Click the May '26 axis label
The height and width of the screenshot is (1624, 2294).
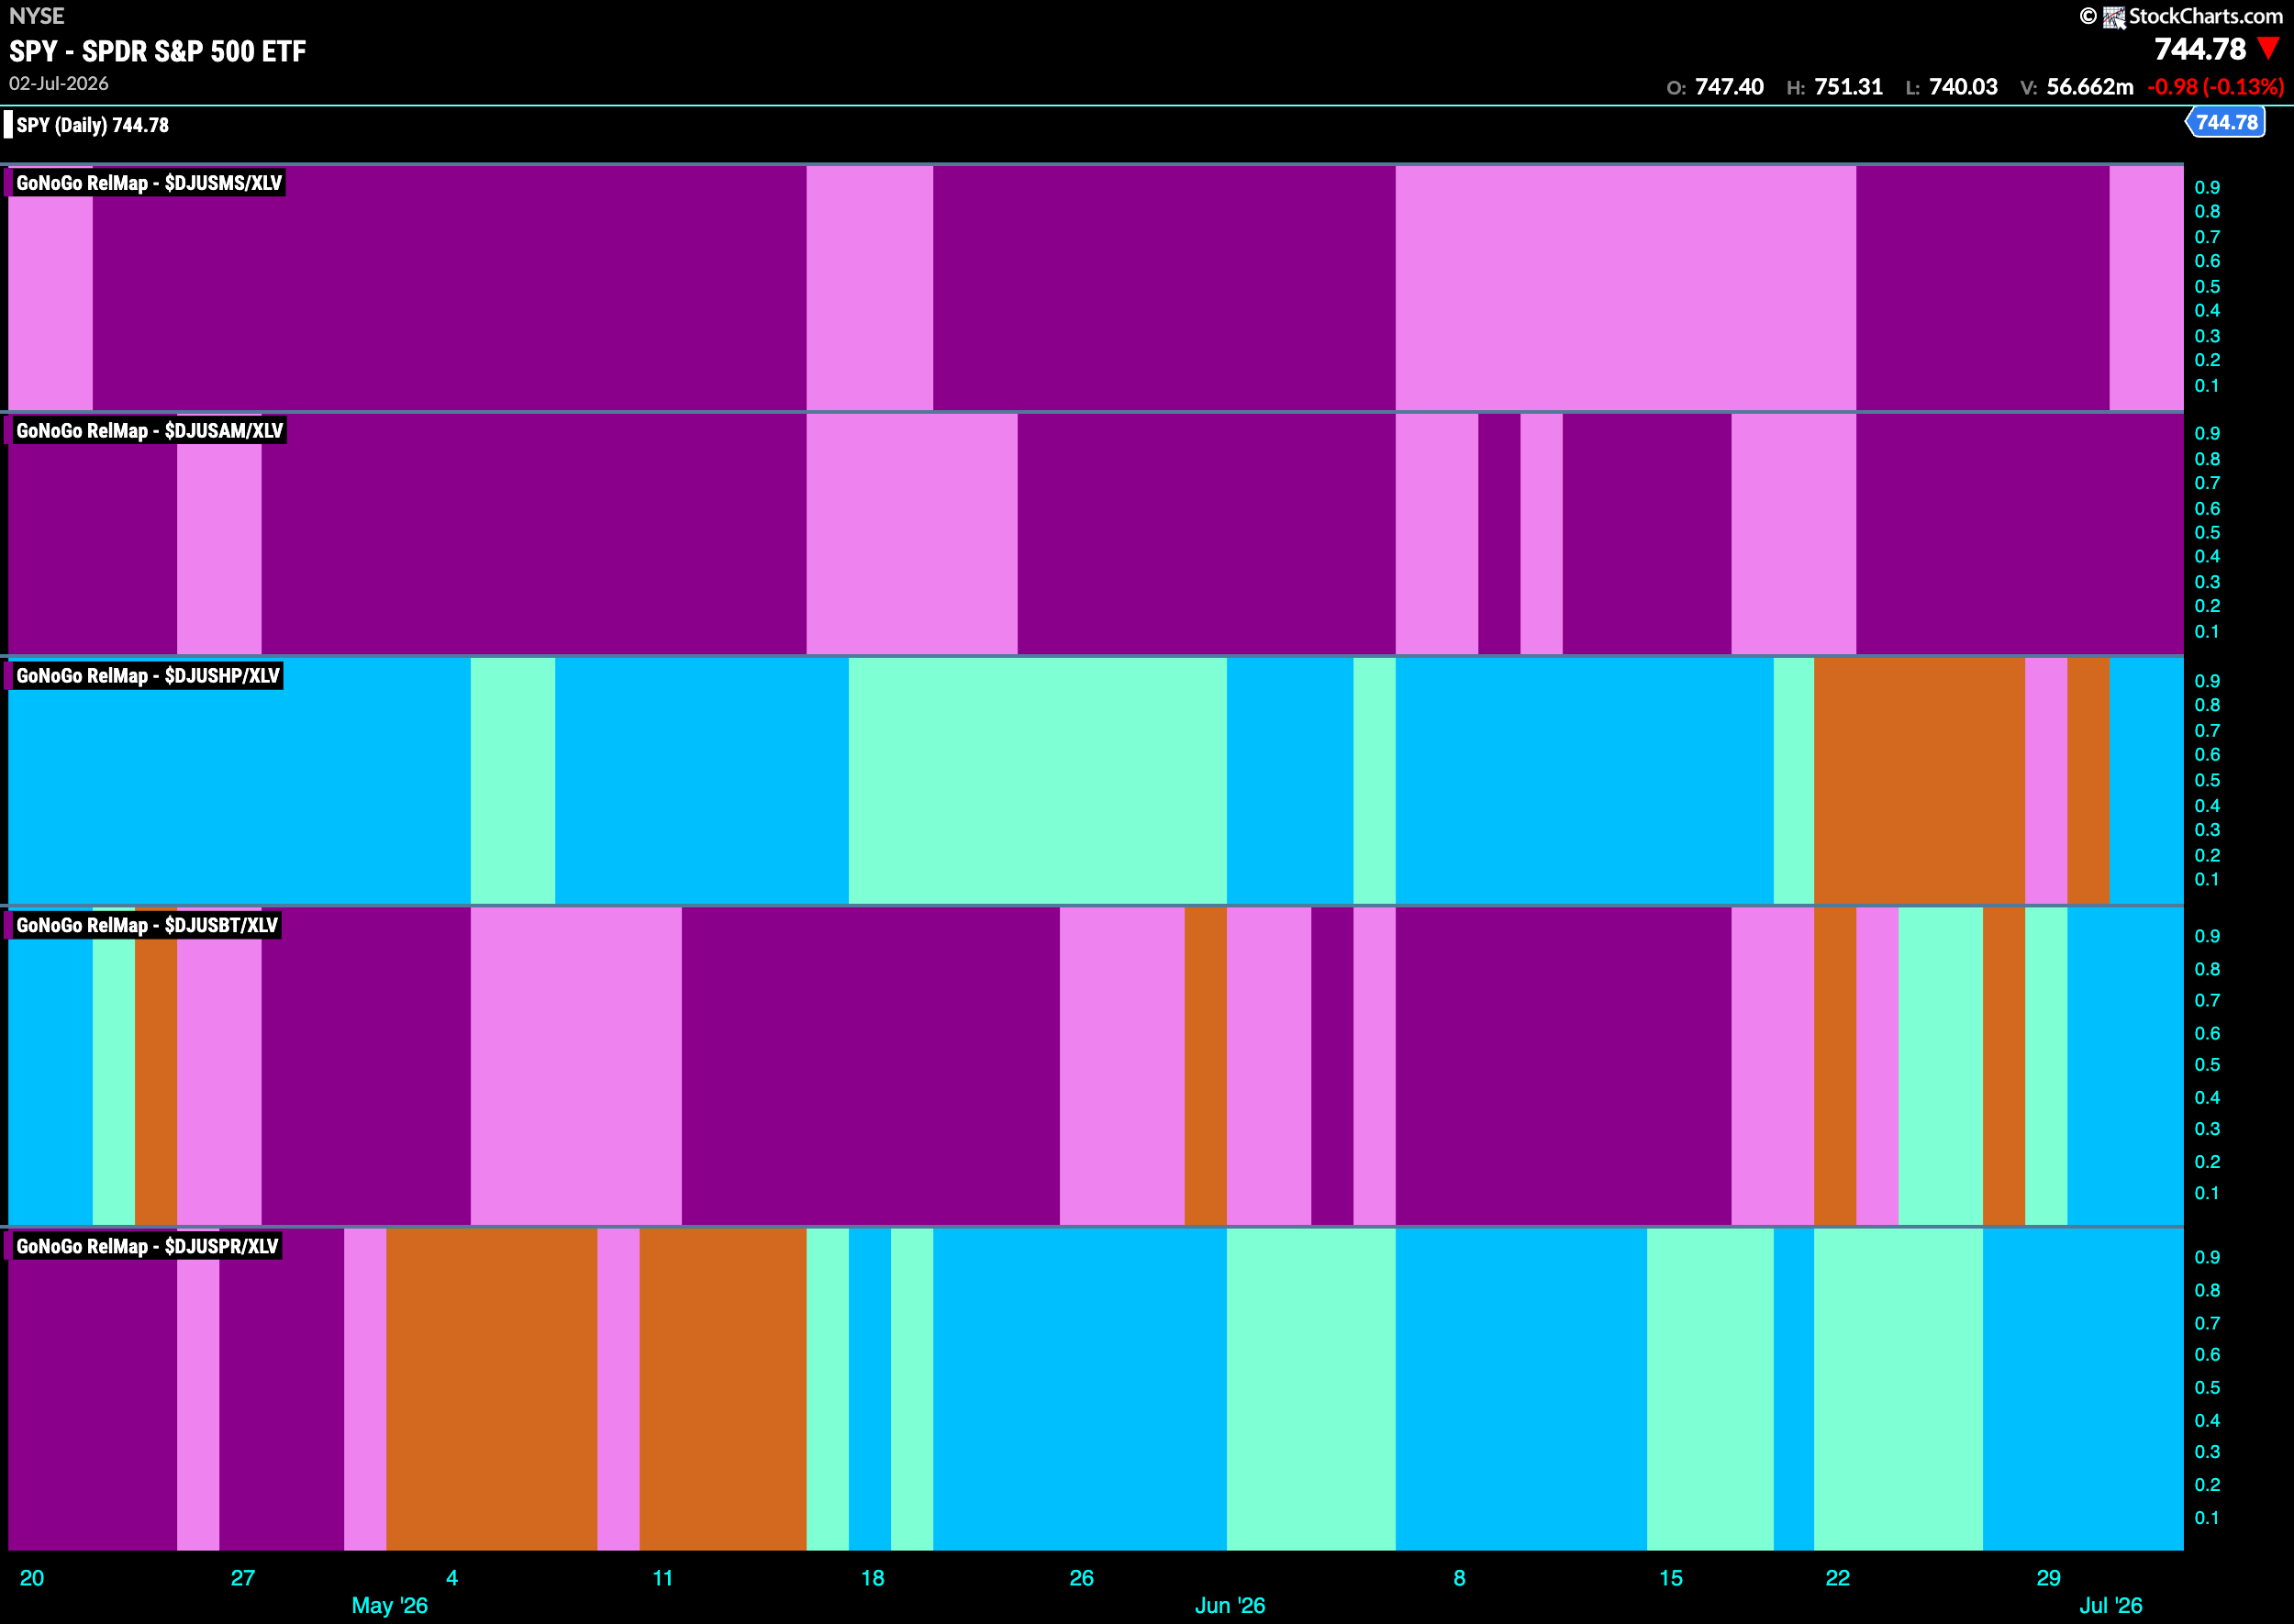389,1605
